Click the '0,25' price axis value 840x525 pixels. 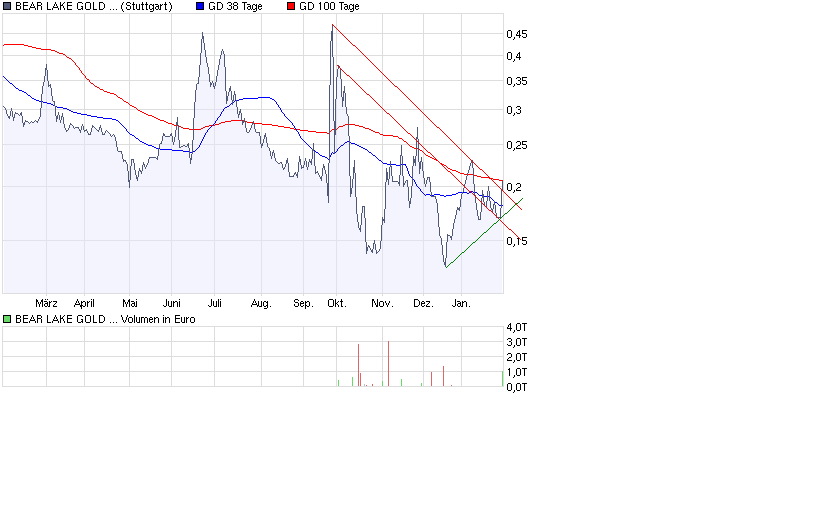517,145
